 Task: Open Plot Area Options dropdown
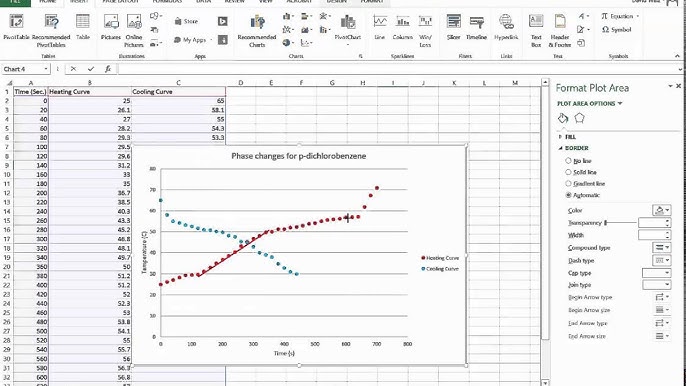(589, 104)
